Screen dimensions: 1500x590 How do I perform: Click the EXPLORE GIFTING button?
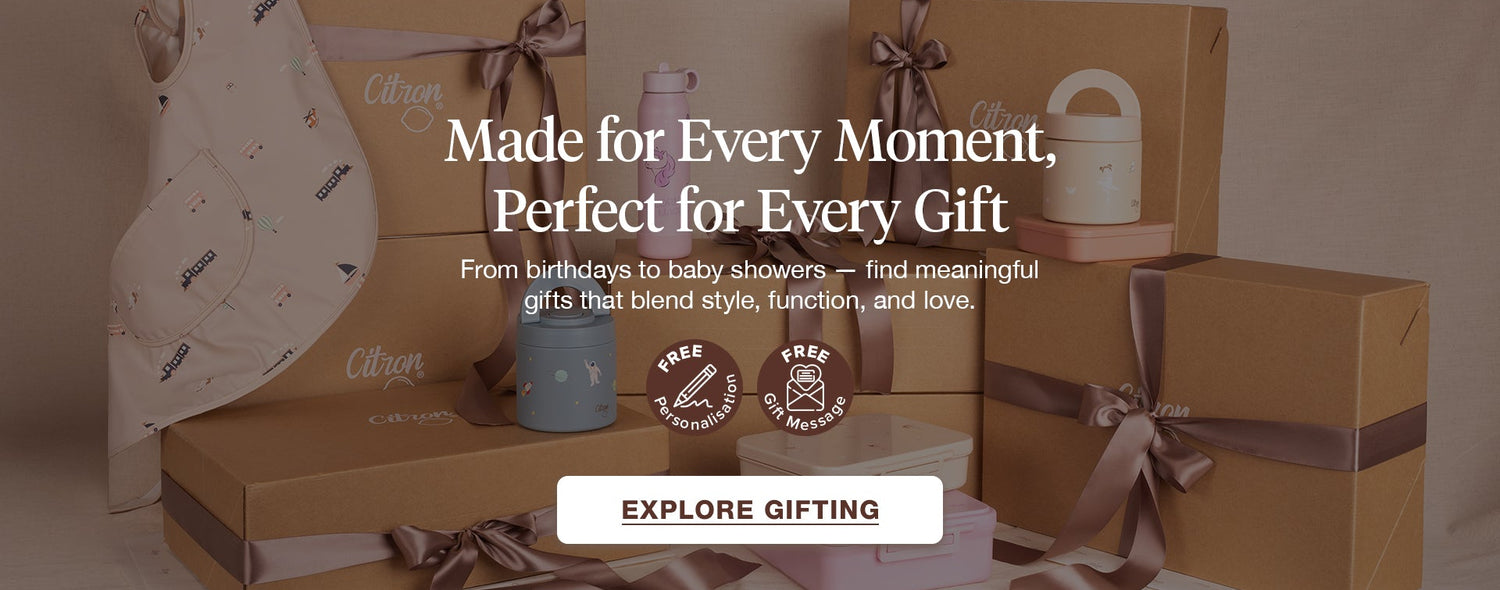click(750, 510)
